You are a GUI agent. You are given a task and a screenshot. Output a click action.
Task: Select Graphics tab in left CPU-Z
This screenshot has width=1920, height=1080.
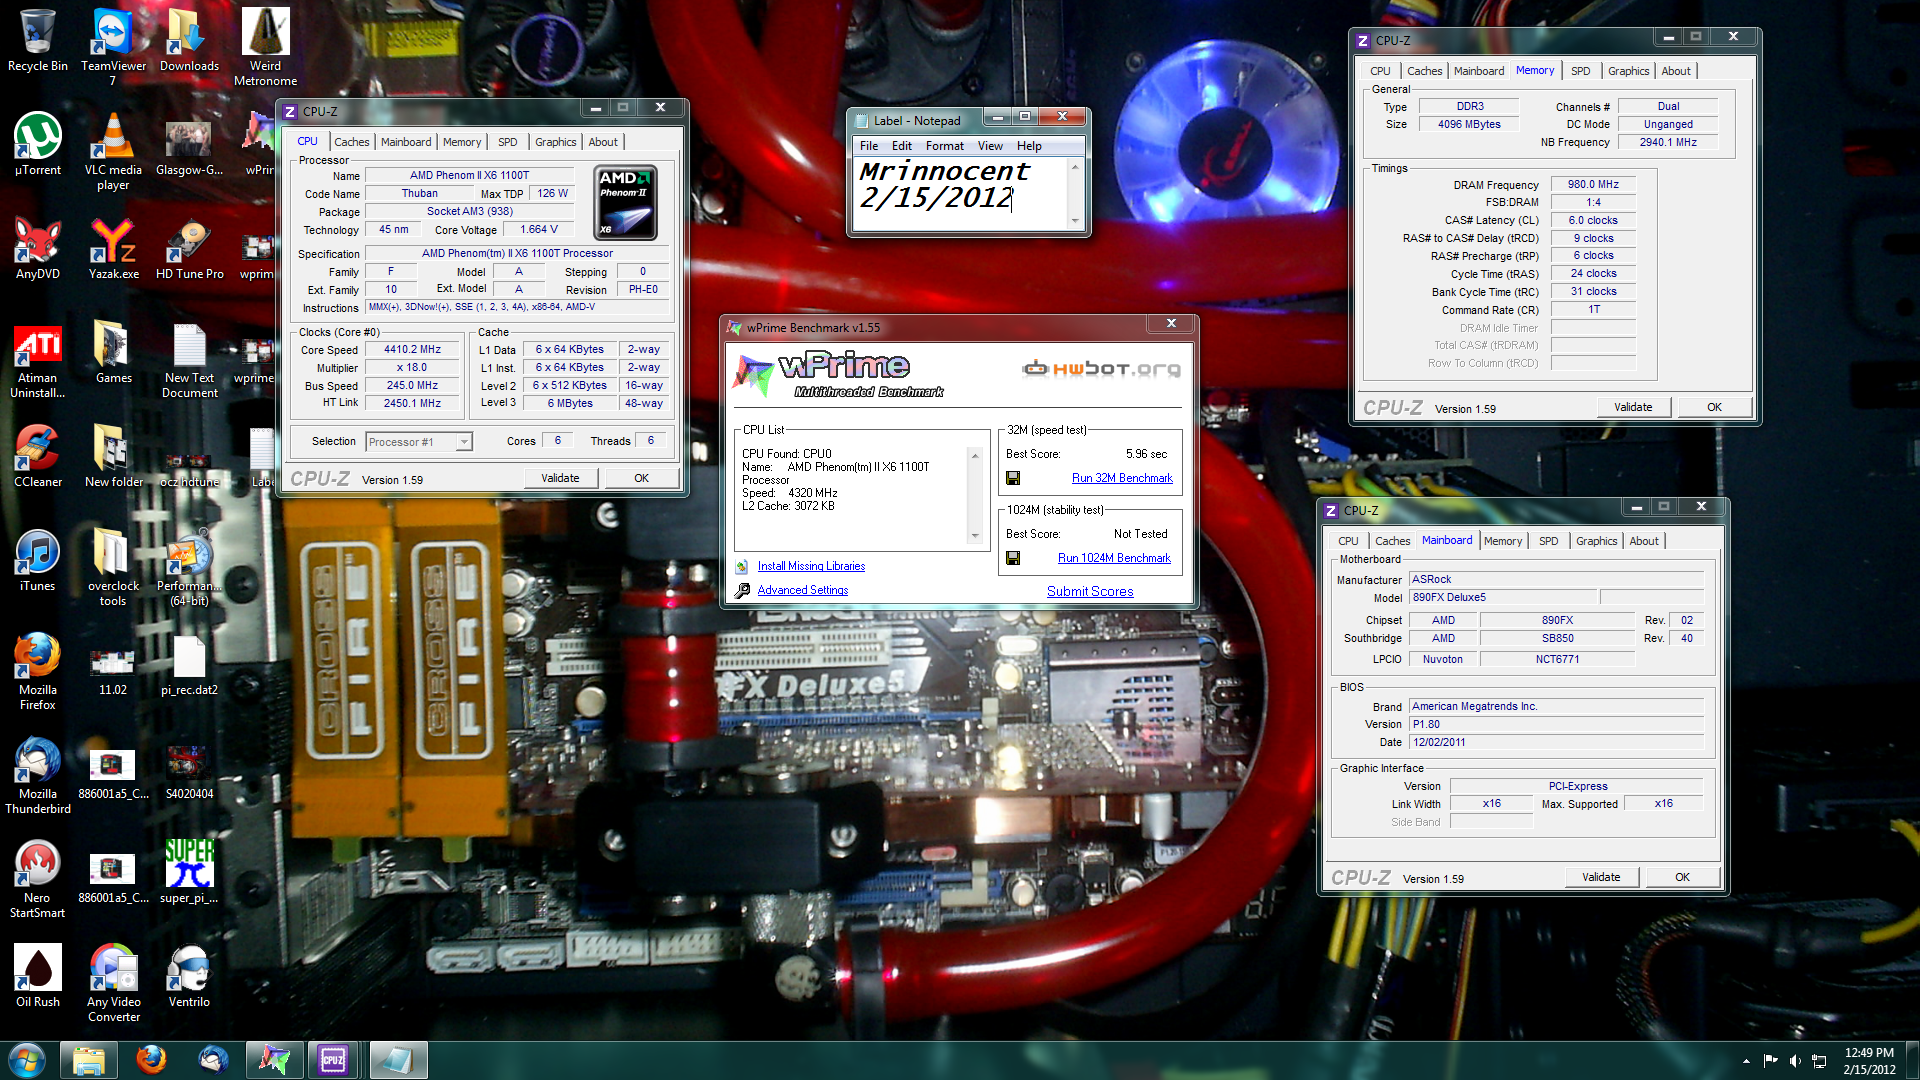555,142
